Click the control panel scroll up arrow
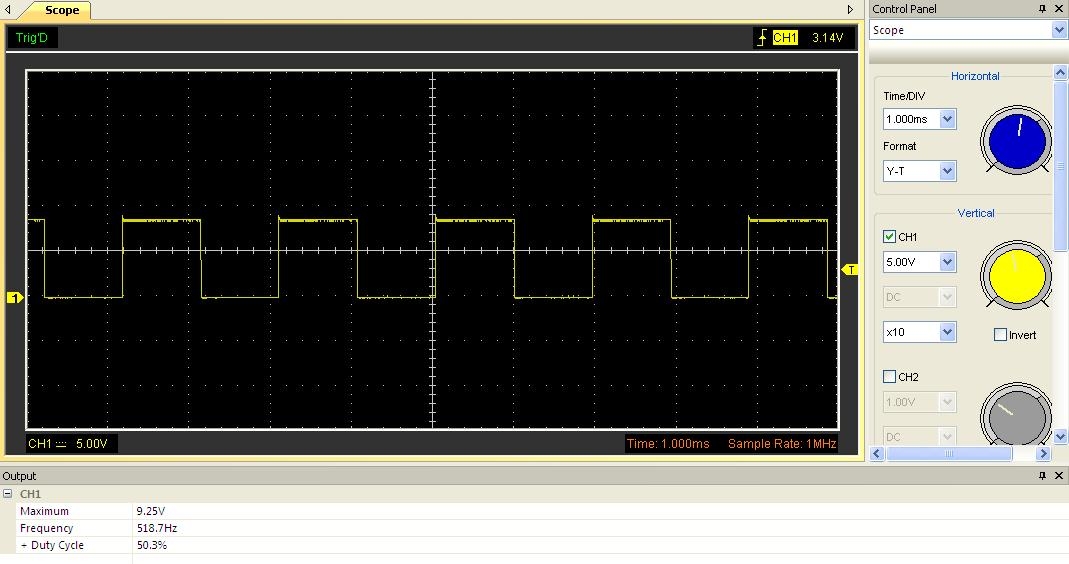Image resolution: width=1069 pixels, height=564 pixels. (x=1060, y=72)
